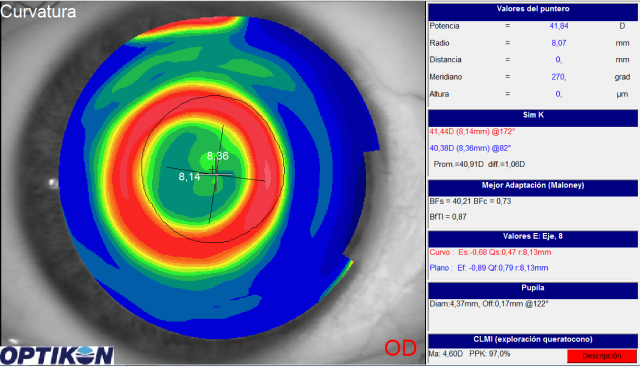
Task: Click the 8,14 radius label on map
Action: 189,177
